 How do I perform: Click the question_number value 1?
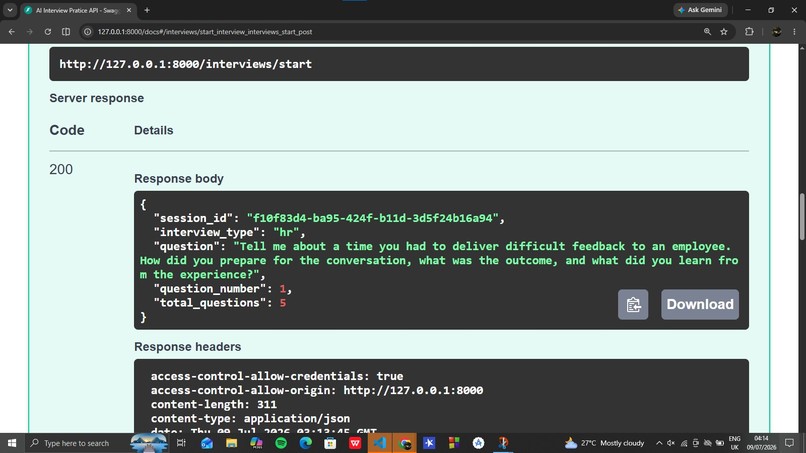coord(283,289)
